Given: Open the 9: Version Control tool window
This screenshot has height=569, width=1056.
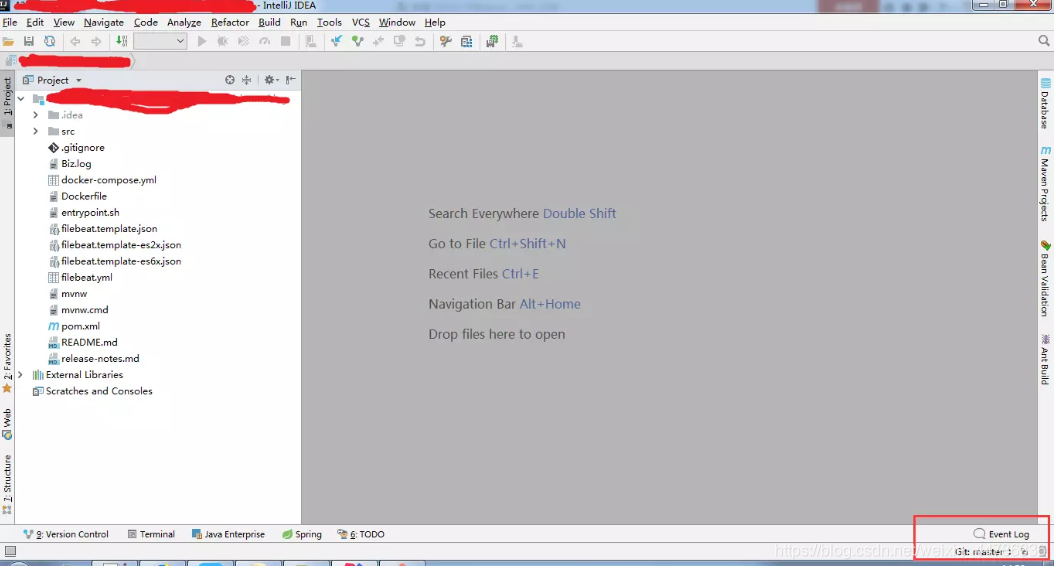Looking at the screenshot, I should click(66, 535).
